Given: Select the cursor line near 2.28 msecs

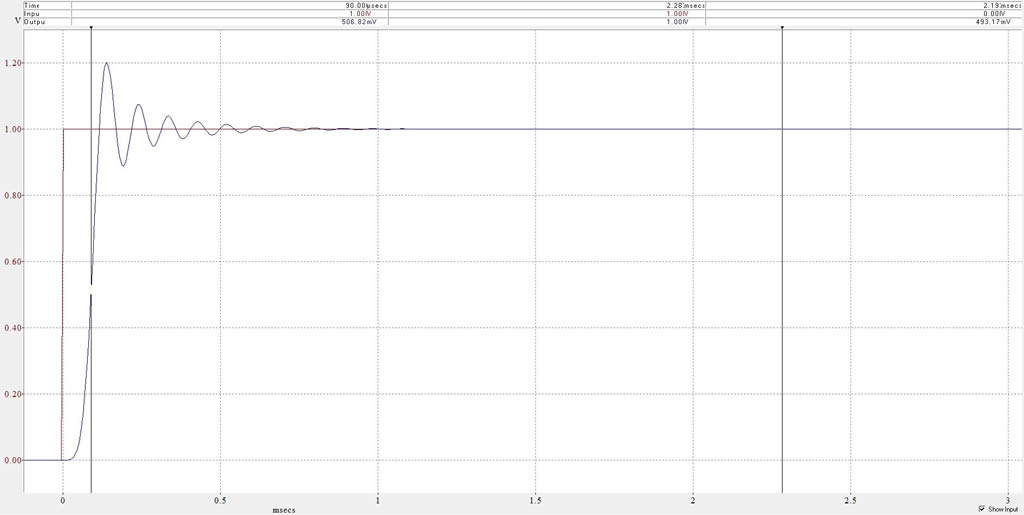Looking at the screenshot, I should pos(781,300).
